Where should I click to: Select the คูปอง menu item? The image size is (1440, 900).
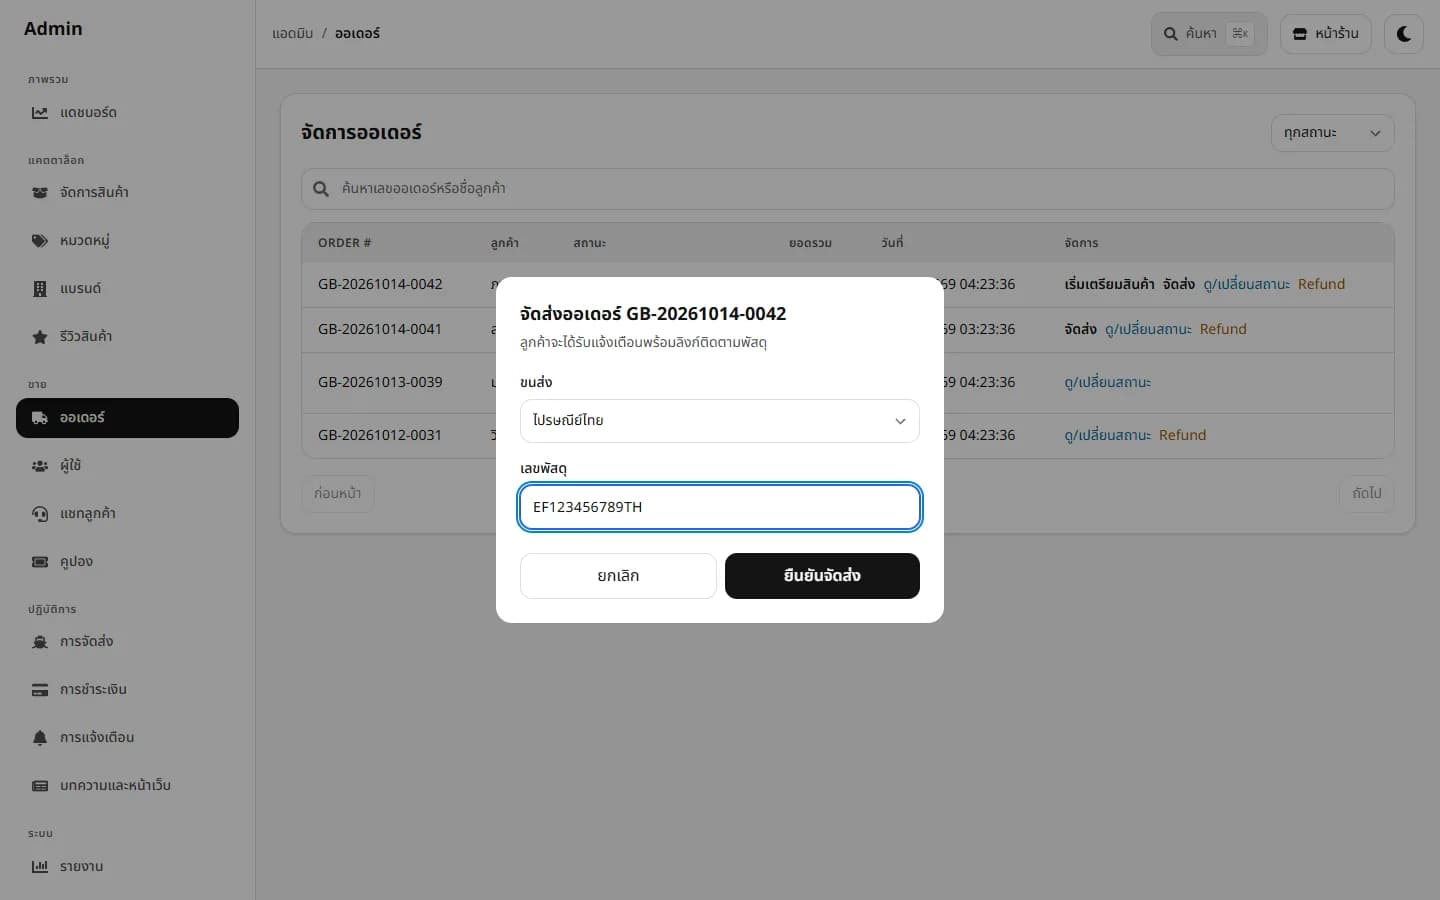127,562
